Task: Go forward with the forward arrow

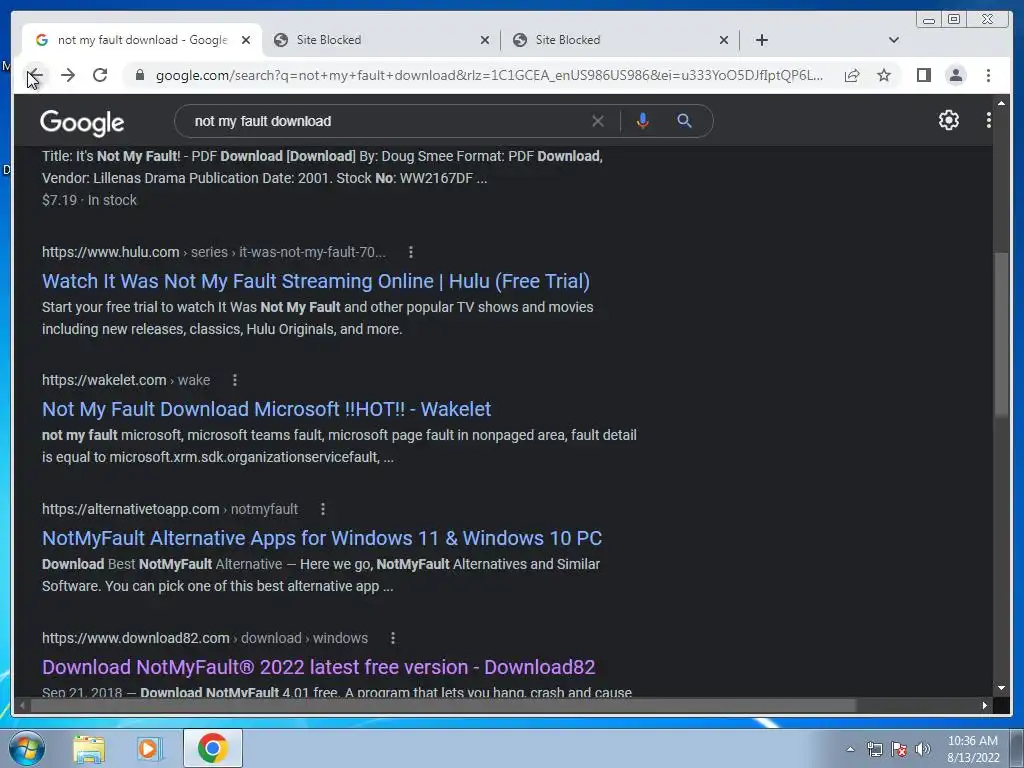Action: point(67,75)
